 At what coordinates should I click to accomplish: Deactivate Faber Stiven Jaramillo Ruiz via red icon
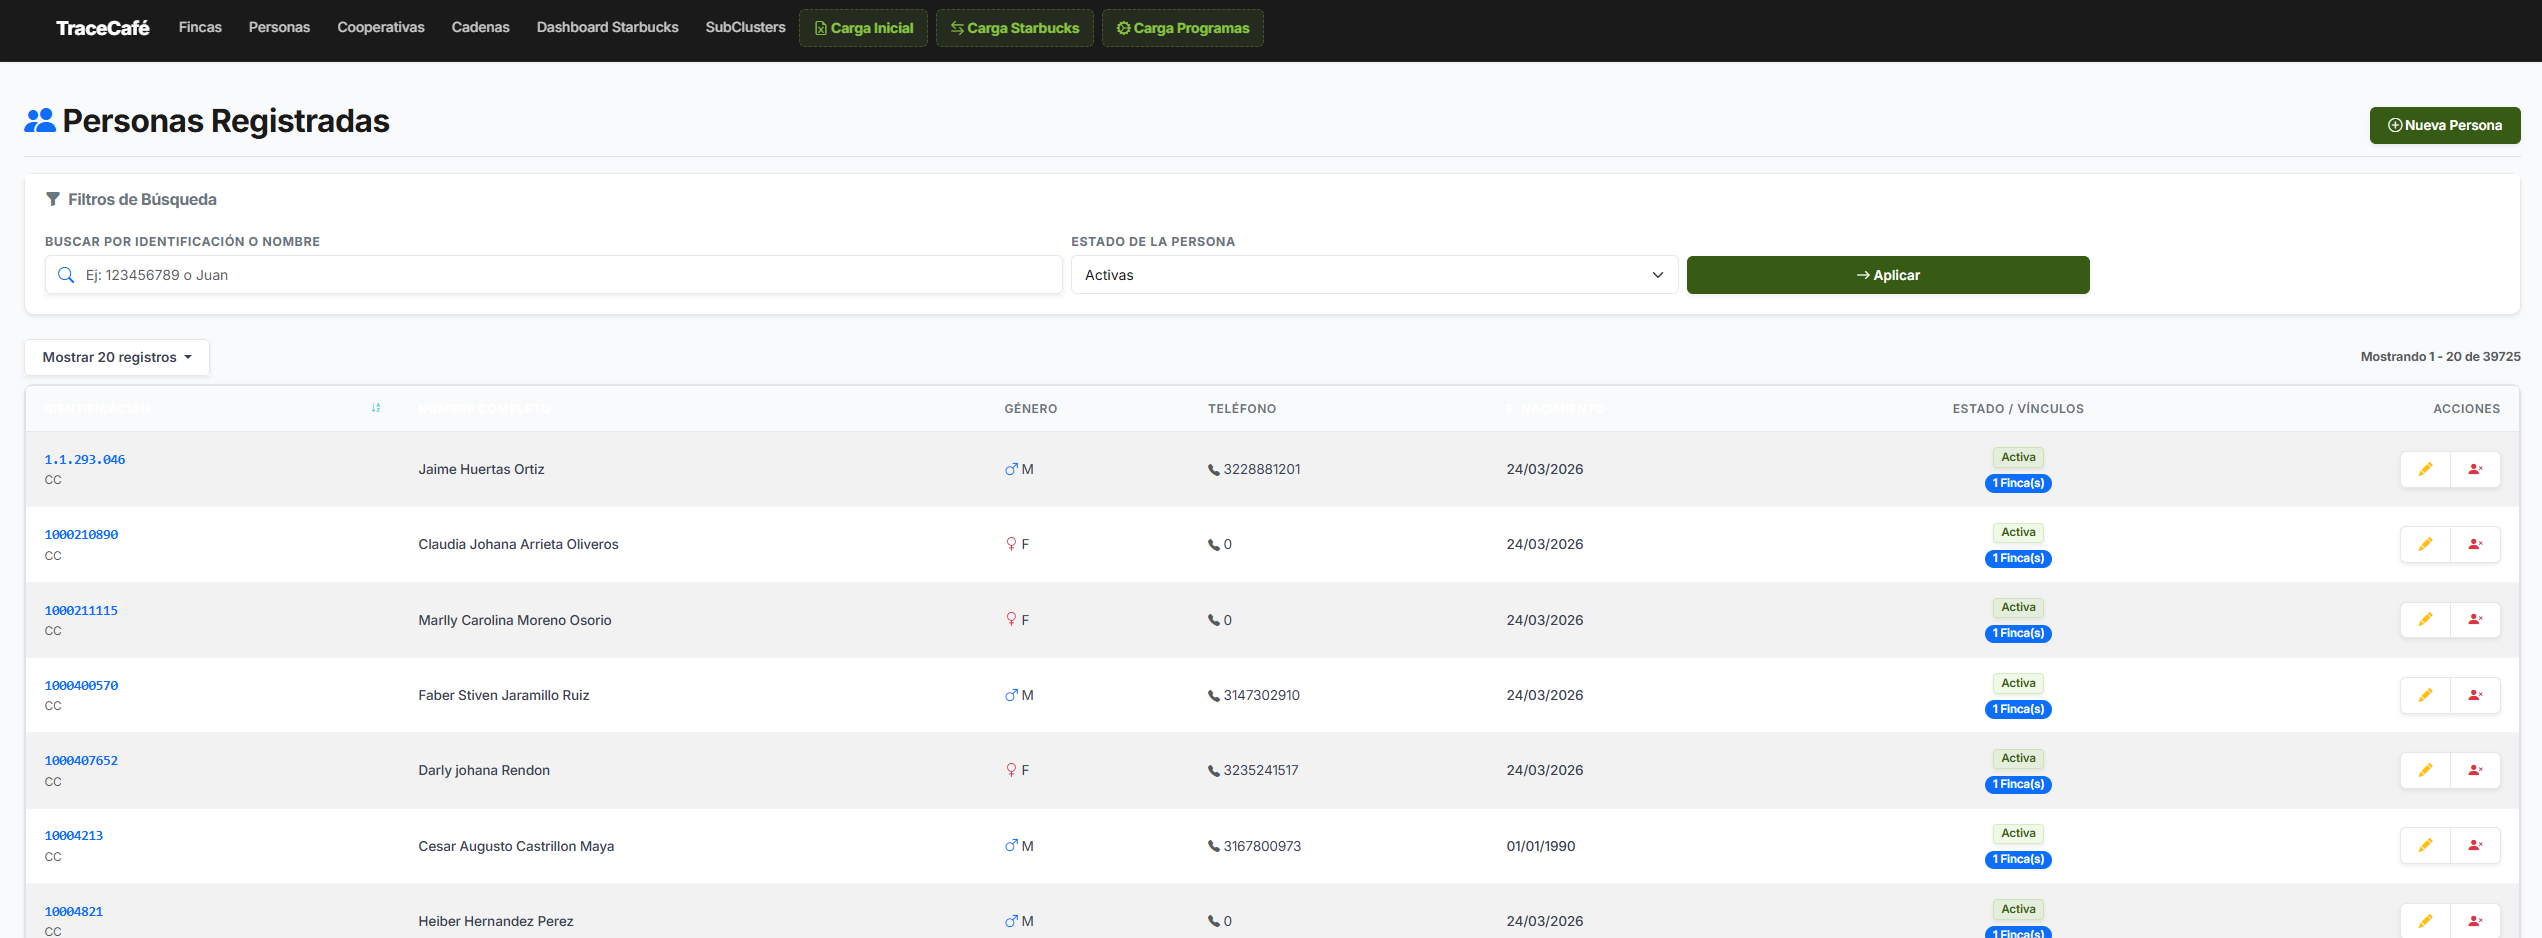(2475, 695)
